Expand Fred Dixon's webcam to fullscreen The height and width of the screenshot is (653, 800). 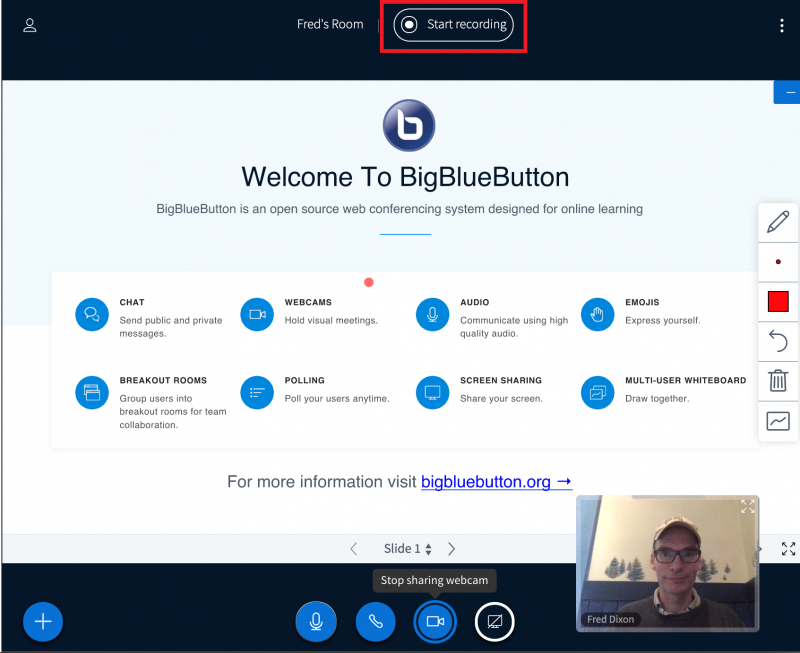pyautogui.click(x=747, y=507)
